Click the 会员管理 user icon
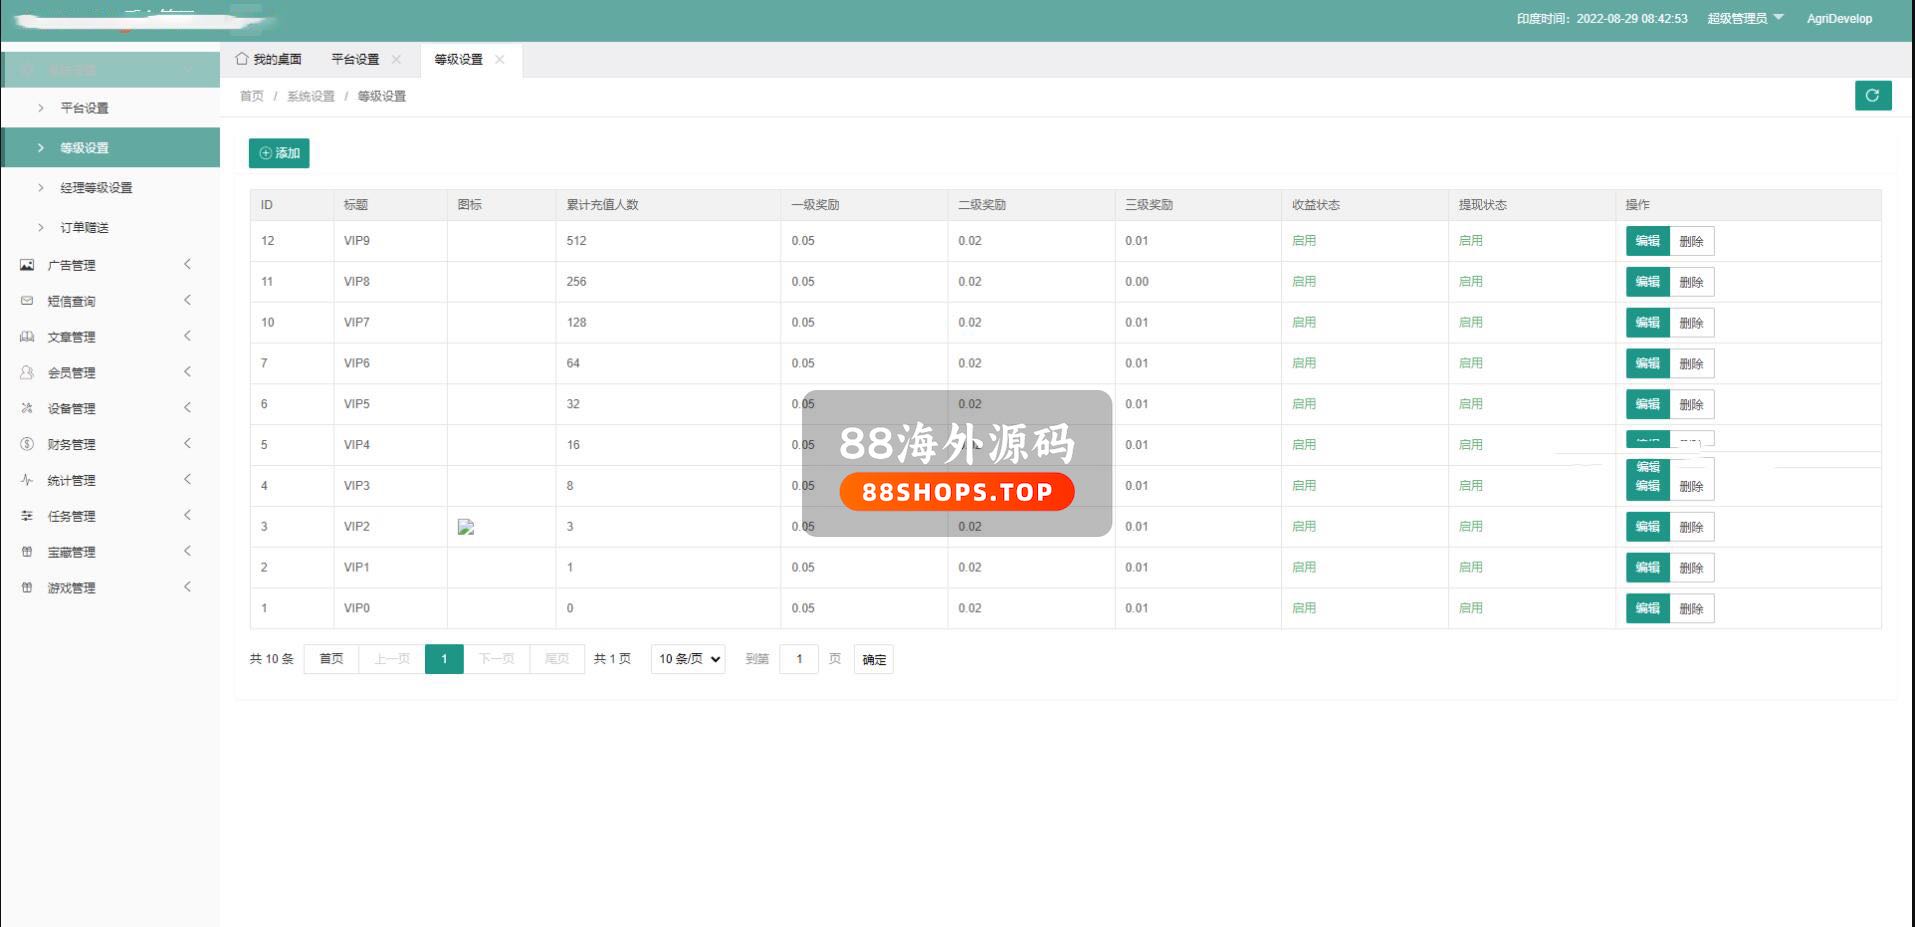 (27, 372)
